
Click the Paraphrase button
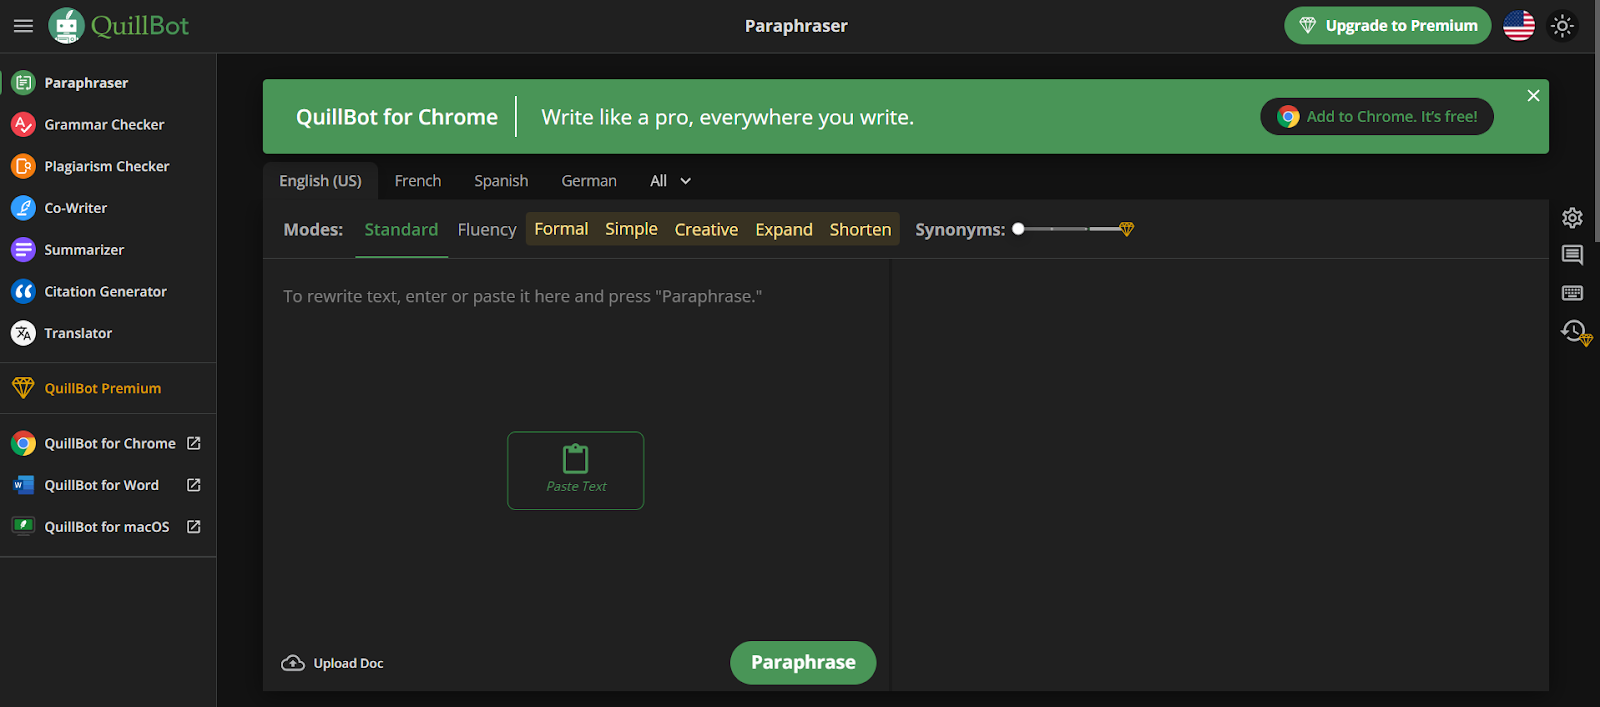803,663
